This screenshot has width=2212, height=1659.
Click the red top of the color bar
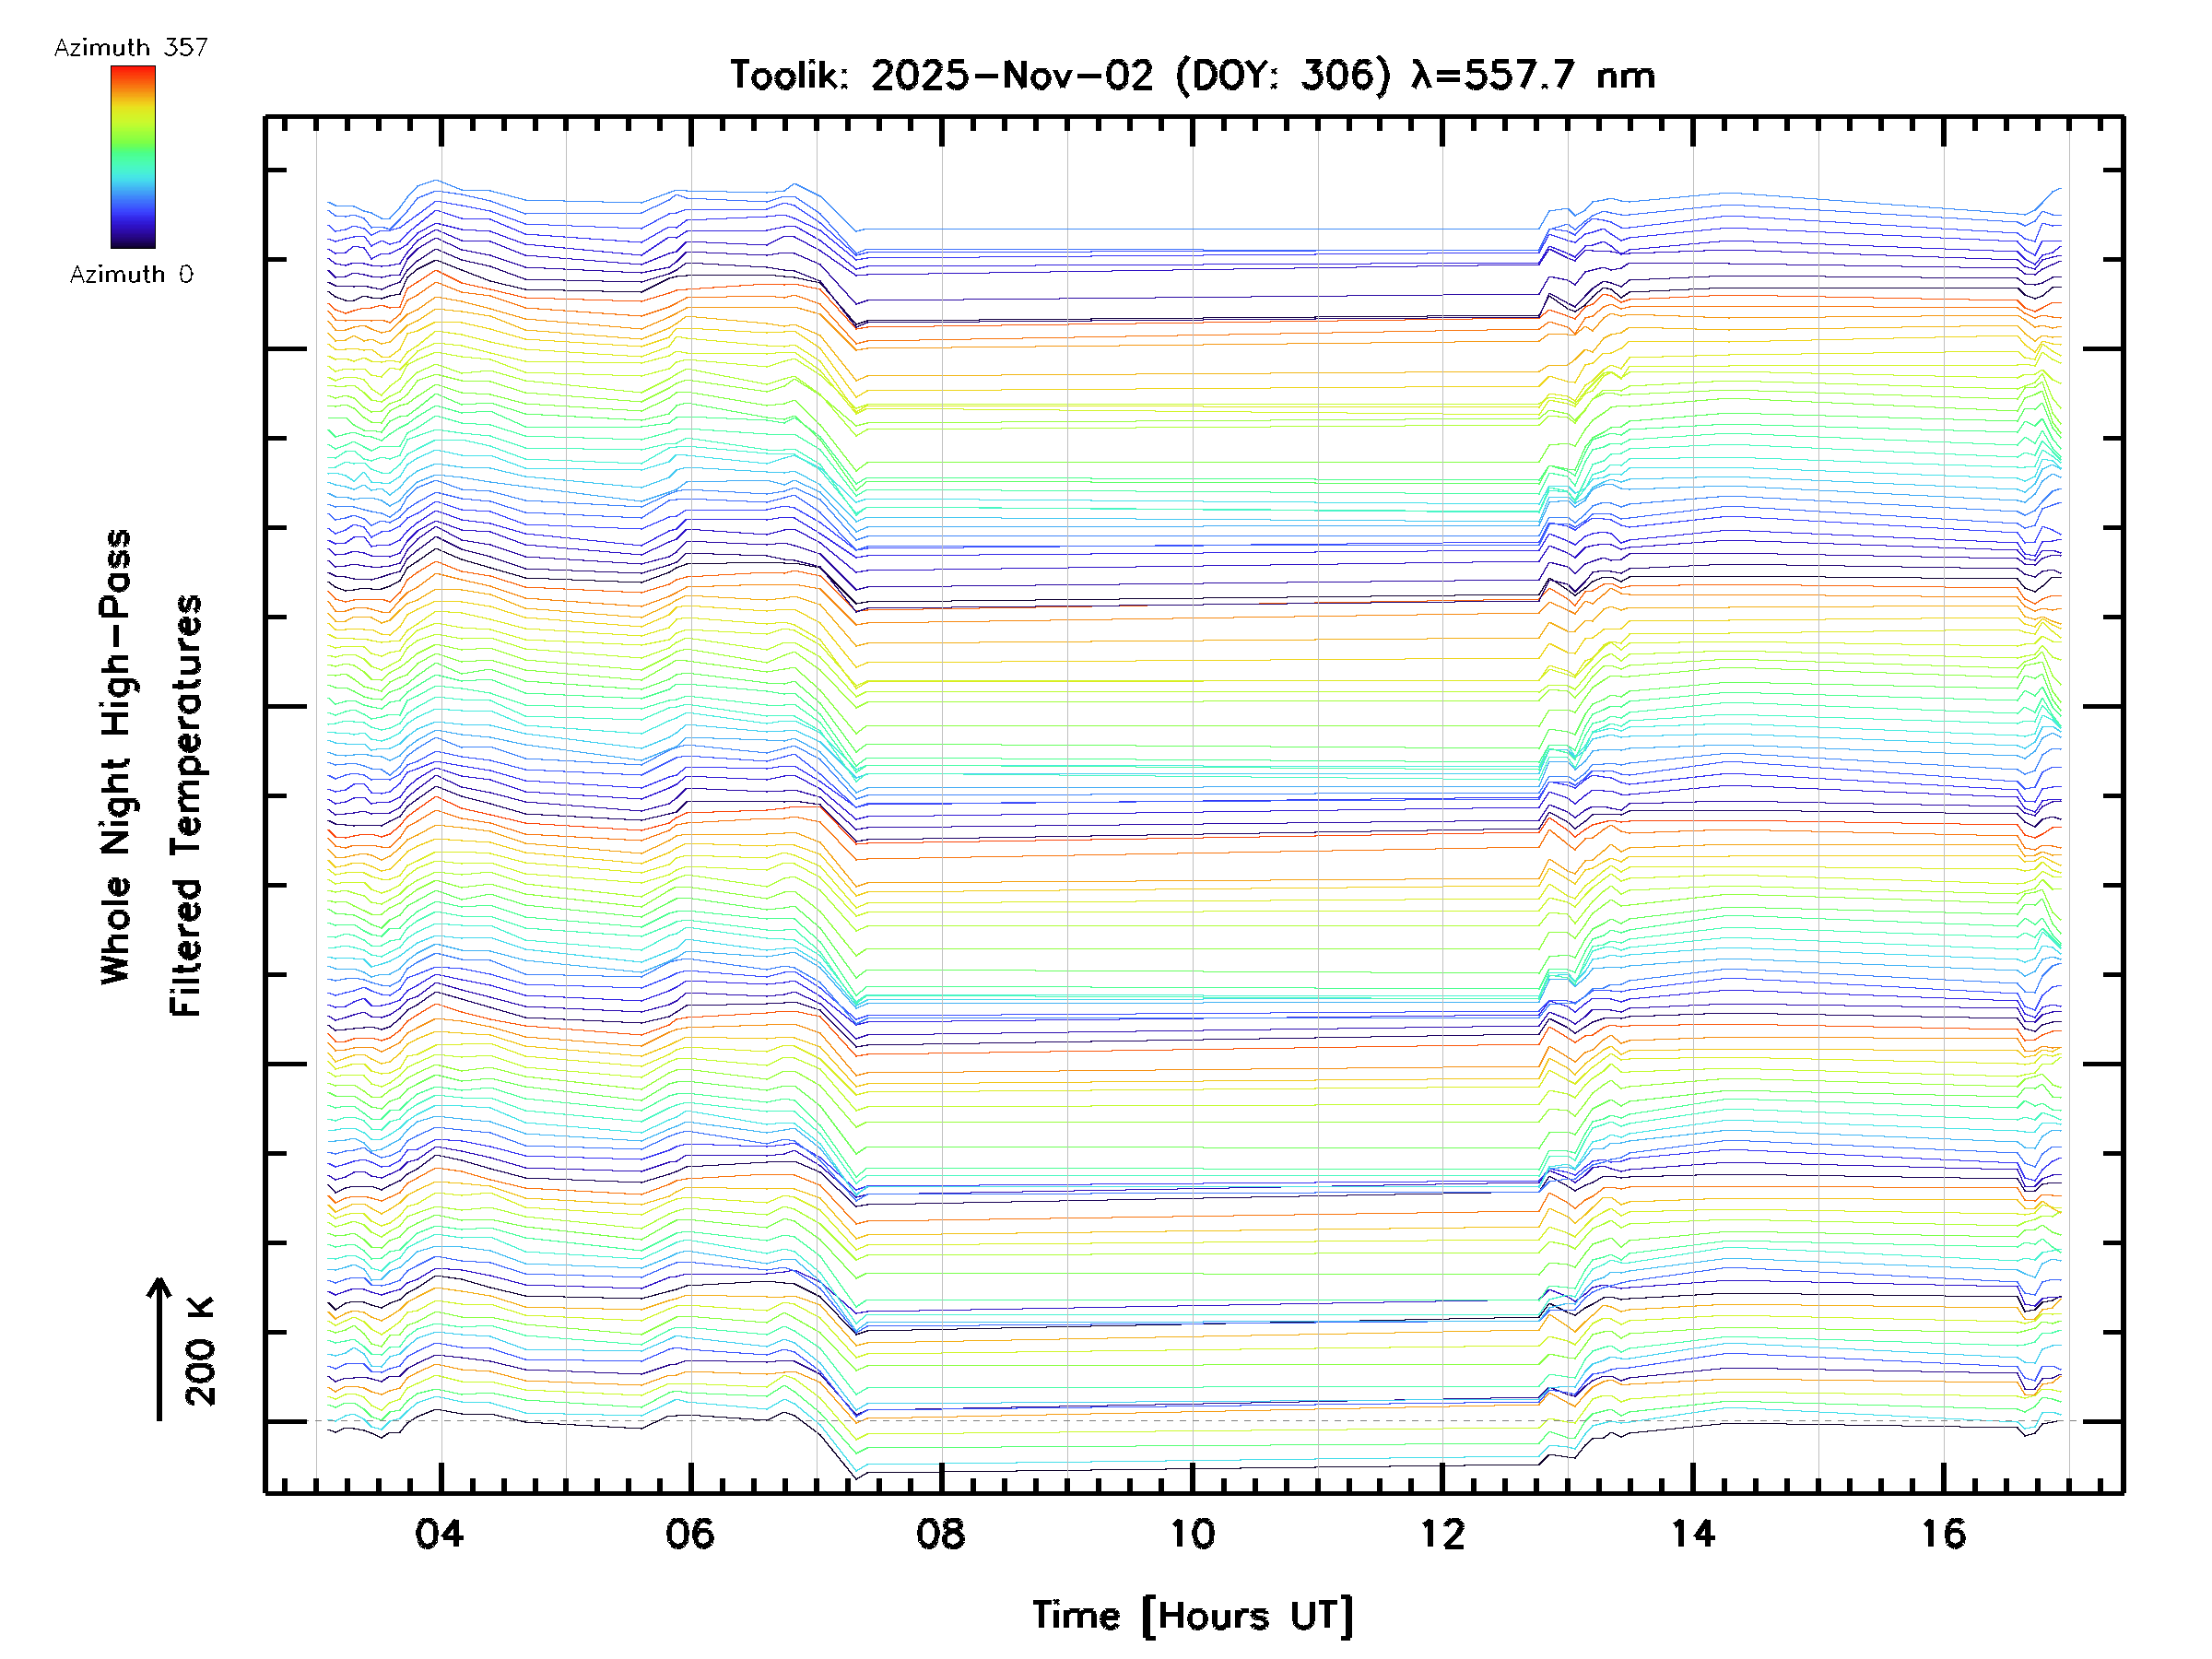pyautogui.click(x=133, y=74)
